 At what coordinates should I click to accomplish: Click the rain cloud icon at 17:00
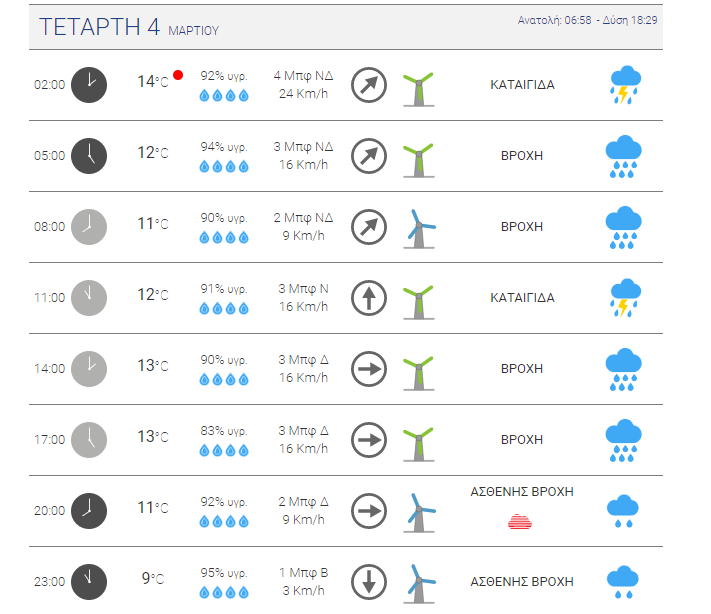(623, 440)
